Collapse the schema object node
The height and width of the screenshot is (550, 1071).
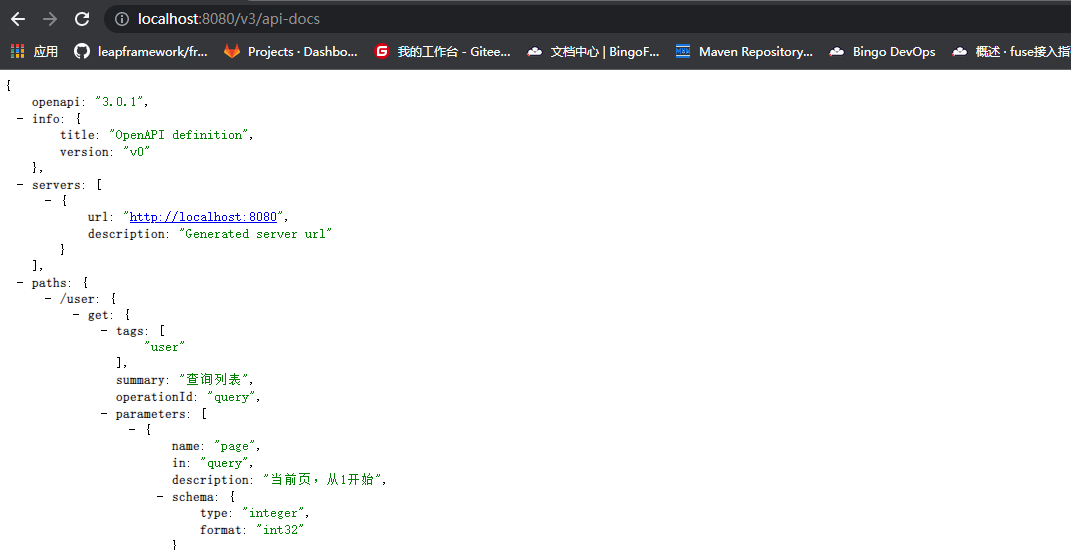(x=160, y=497)
